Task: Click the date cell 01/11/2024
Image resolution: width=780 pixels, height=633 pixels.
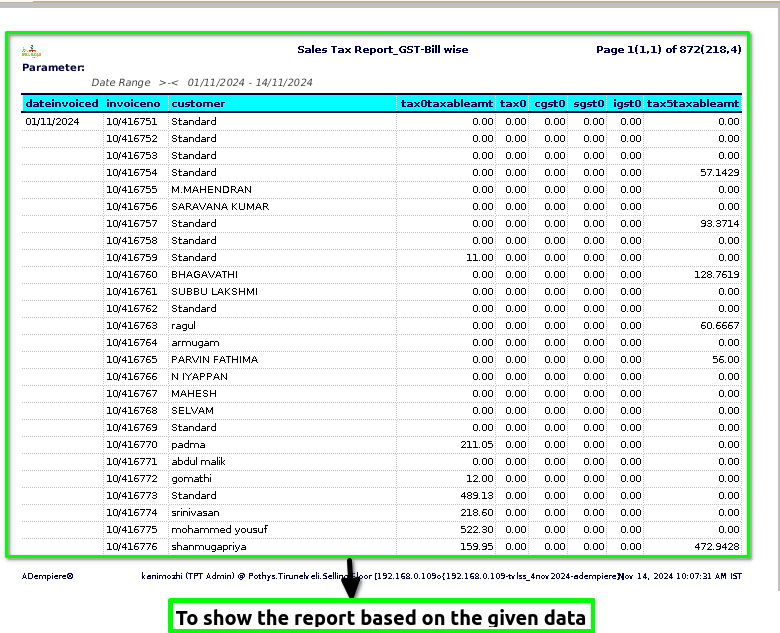Action: coord(52,121)
